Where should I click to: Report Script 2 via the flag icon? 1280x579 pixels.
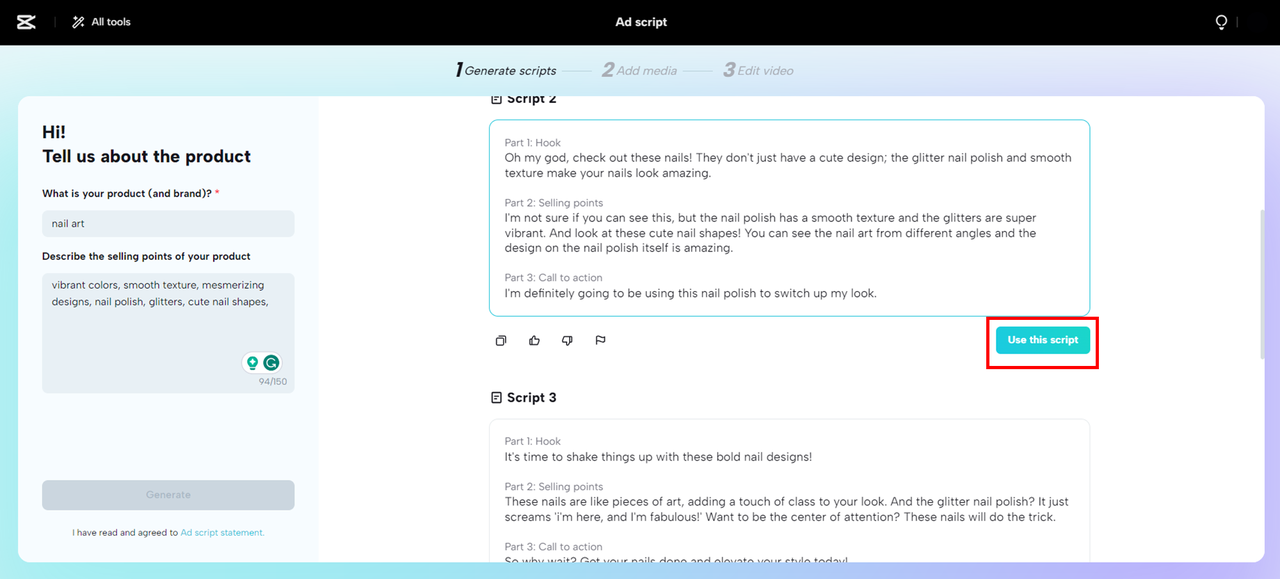coord(600,340)
